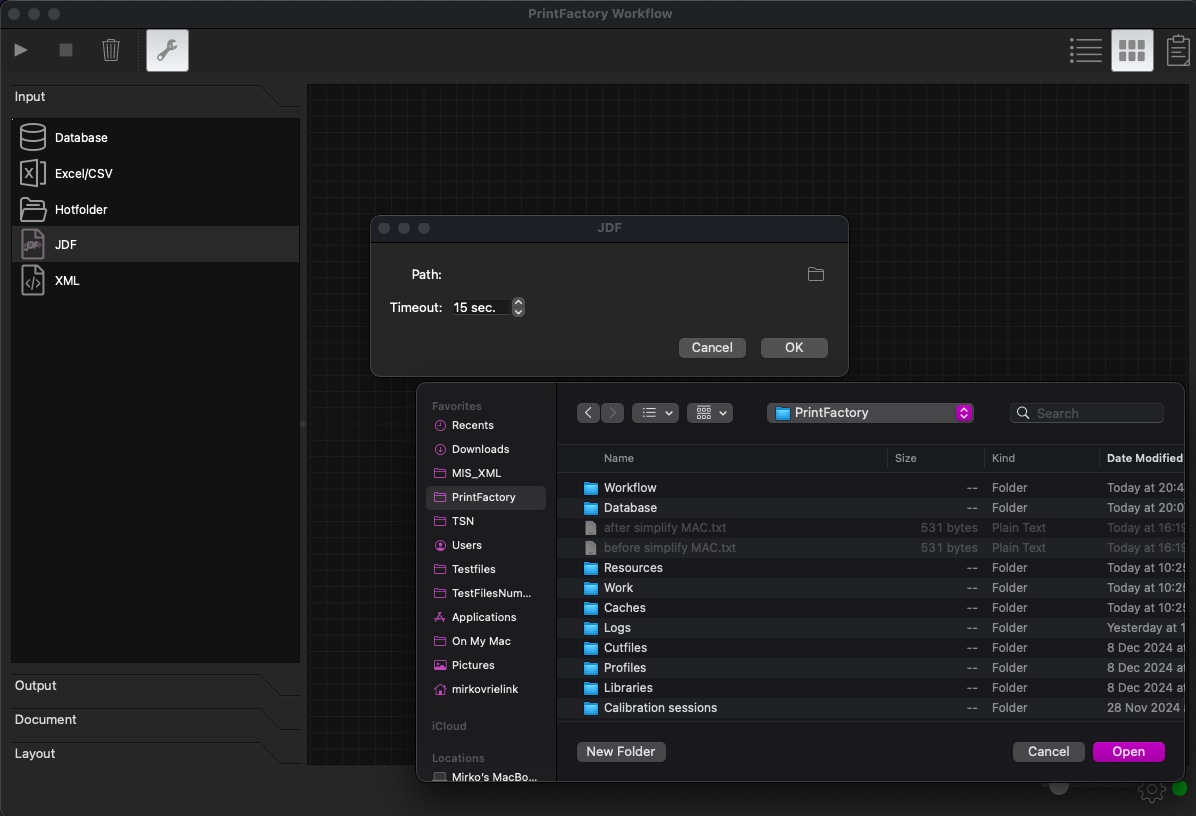Click the Search field in file dialog
The width and height of the screenshot is (1196, 816).
pos(1087,413)
